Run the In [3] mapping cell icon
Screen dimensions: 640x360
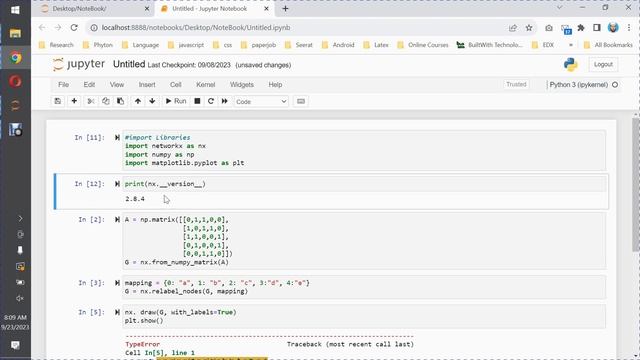(x=117, y=283)
